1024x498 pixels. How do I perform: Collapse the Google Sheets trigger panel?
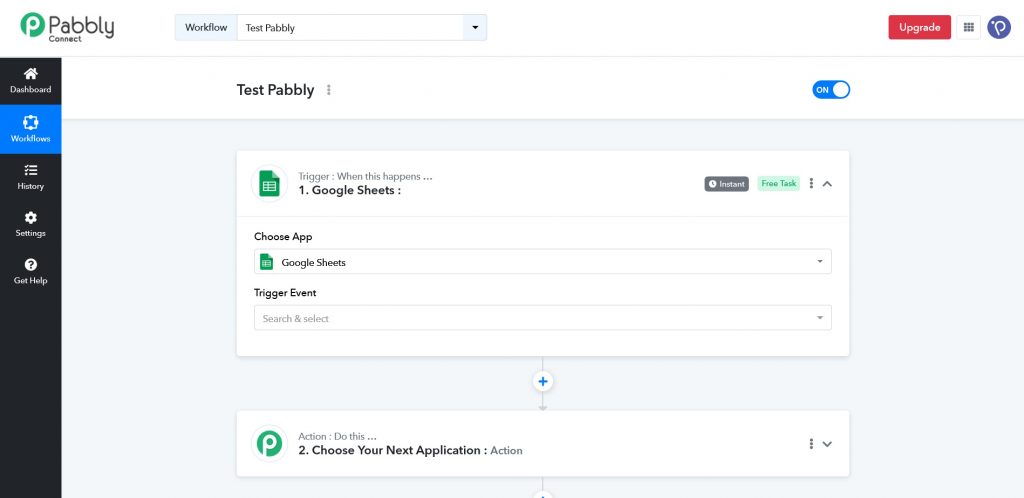click(827, 184)
